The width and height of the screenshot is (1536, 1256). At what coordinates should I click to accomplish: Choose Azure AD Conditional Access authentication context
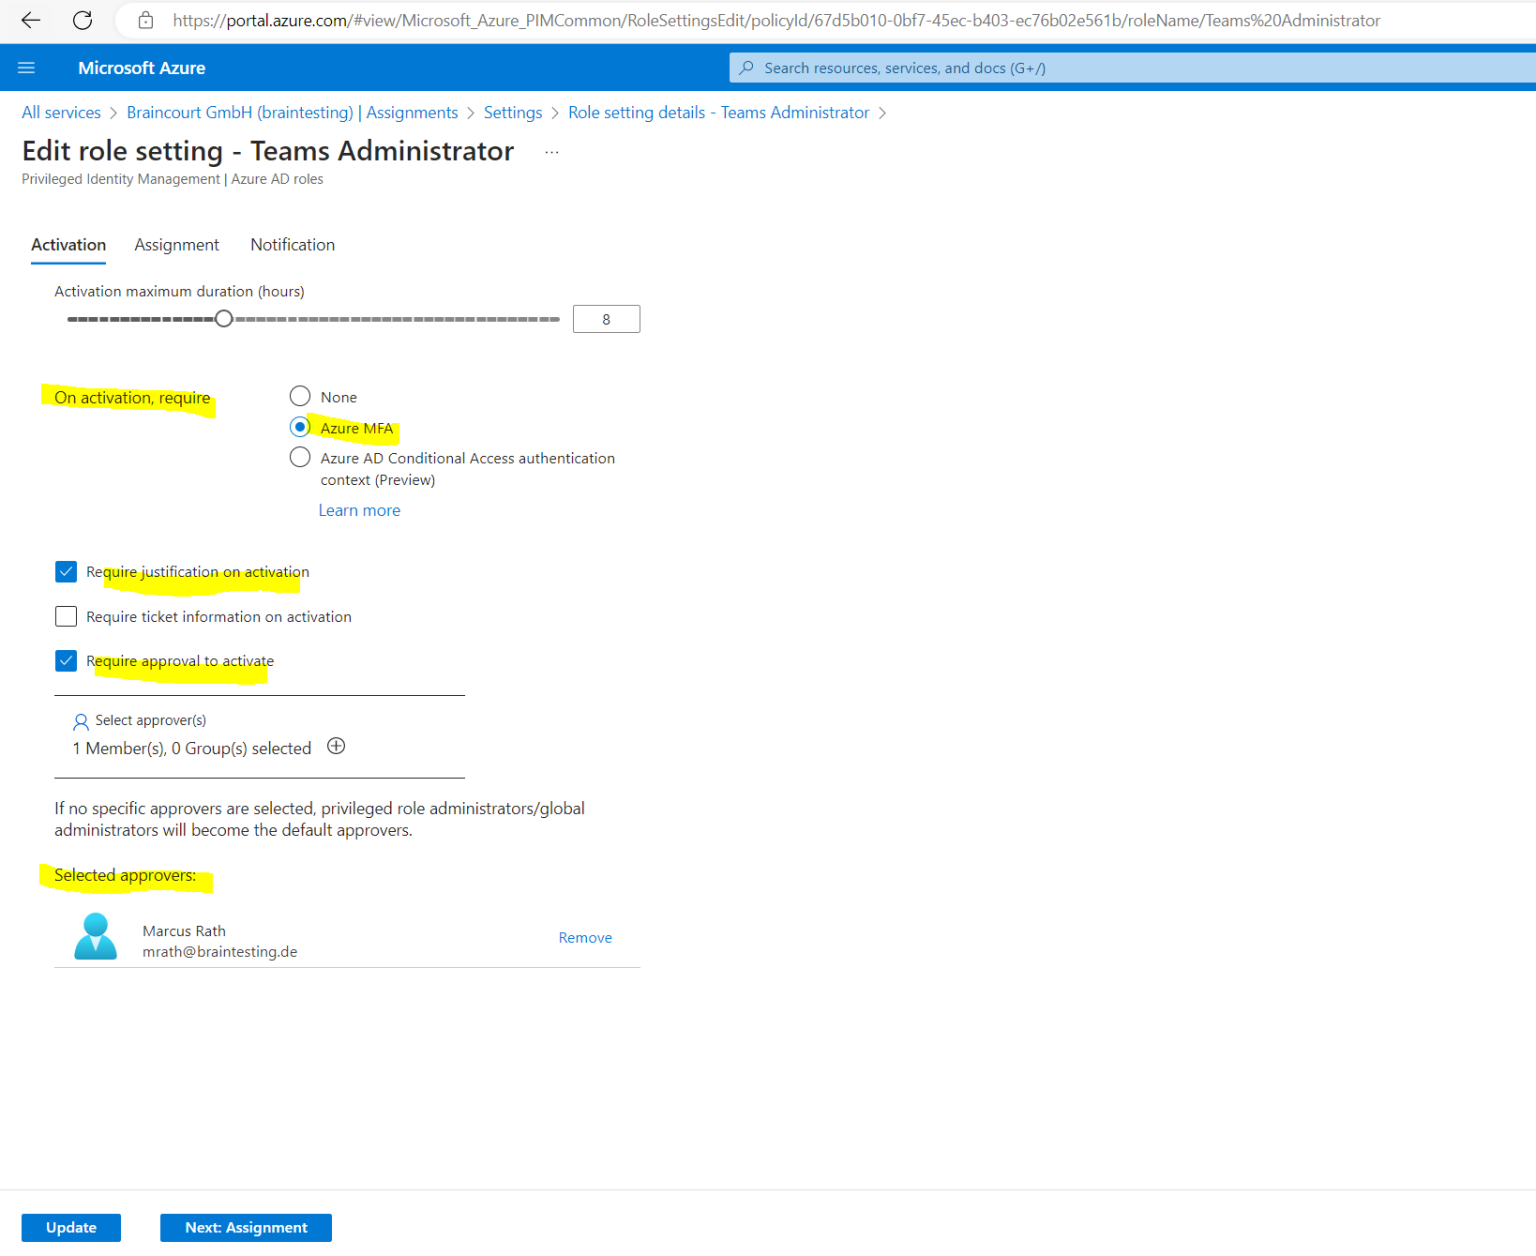pyautogui.click(x=299, y=457)
